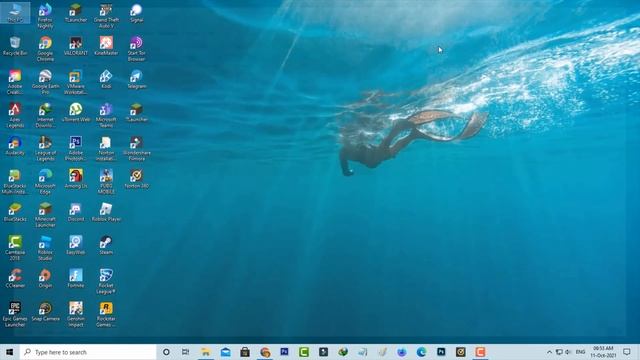Select the Wondershare Filmora shortcut
This screenshot has height=360, width=640.
136,149
